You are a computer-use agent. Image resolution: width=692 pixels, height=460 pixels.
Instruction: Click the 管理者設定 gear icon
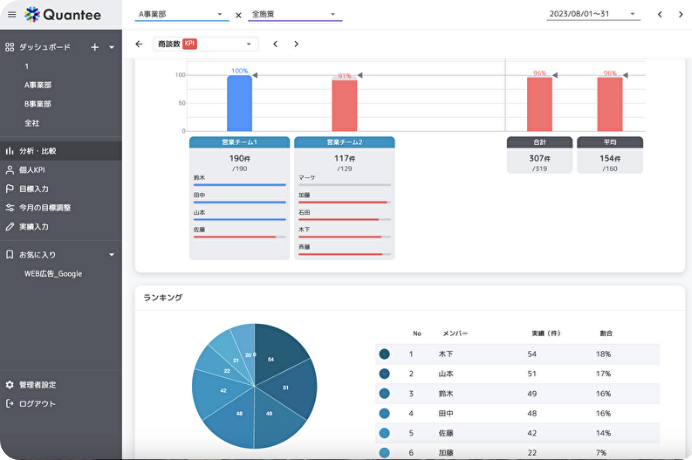pos(10,385)
